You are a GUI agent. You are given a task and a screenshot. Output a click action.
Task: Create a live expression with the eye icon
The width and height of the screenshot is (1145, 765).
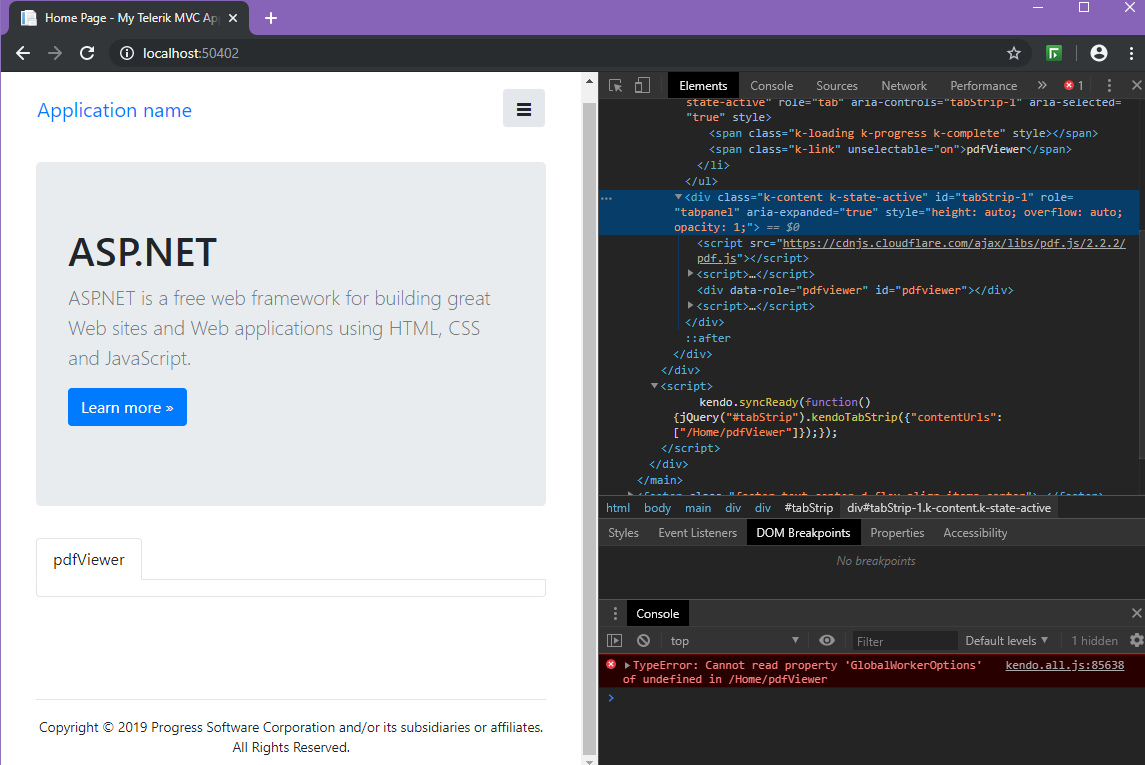(x=827, y=640)
